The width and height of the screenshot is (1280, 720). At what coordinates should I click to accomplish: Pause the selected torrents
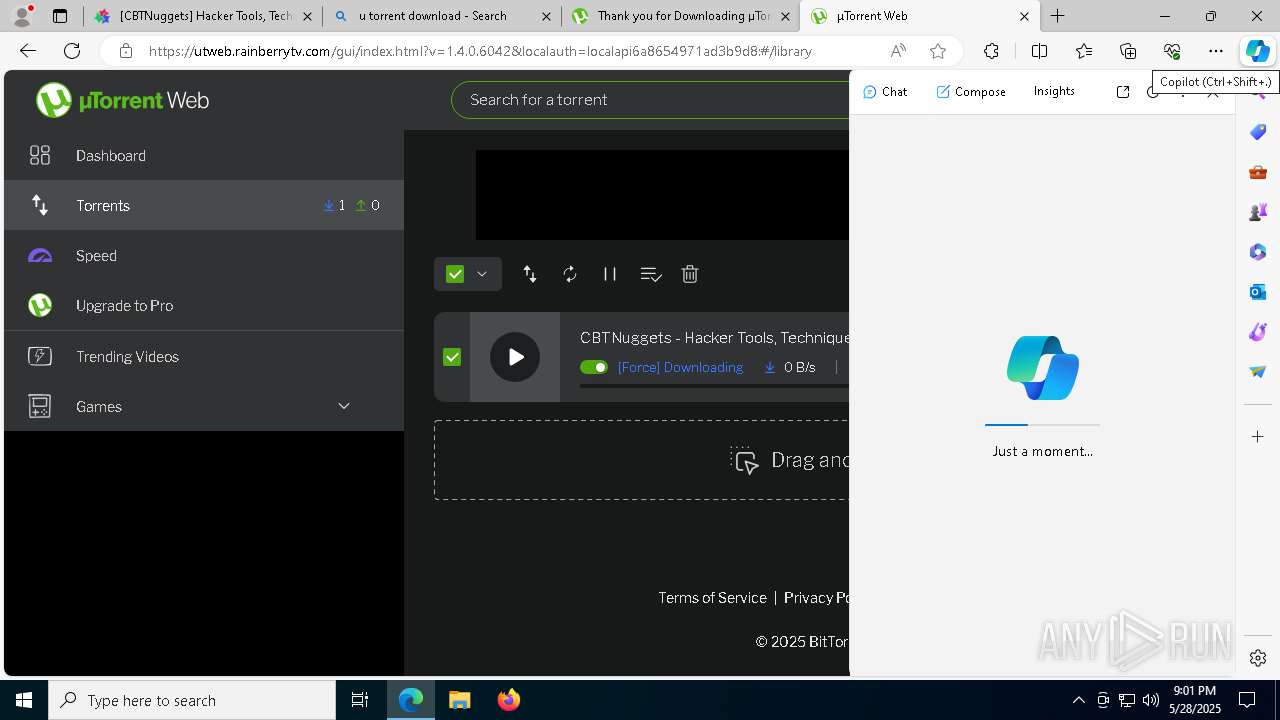pos(610,274)
